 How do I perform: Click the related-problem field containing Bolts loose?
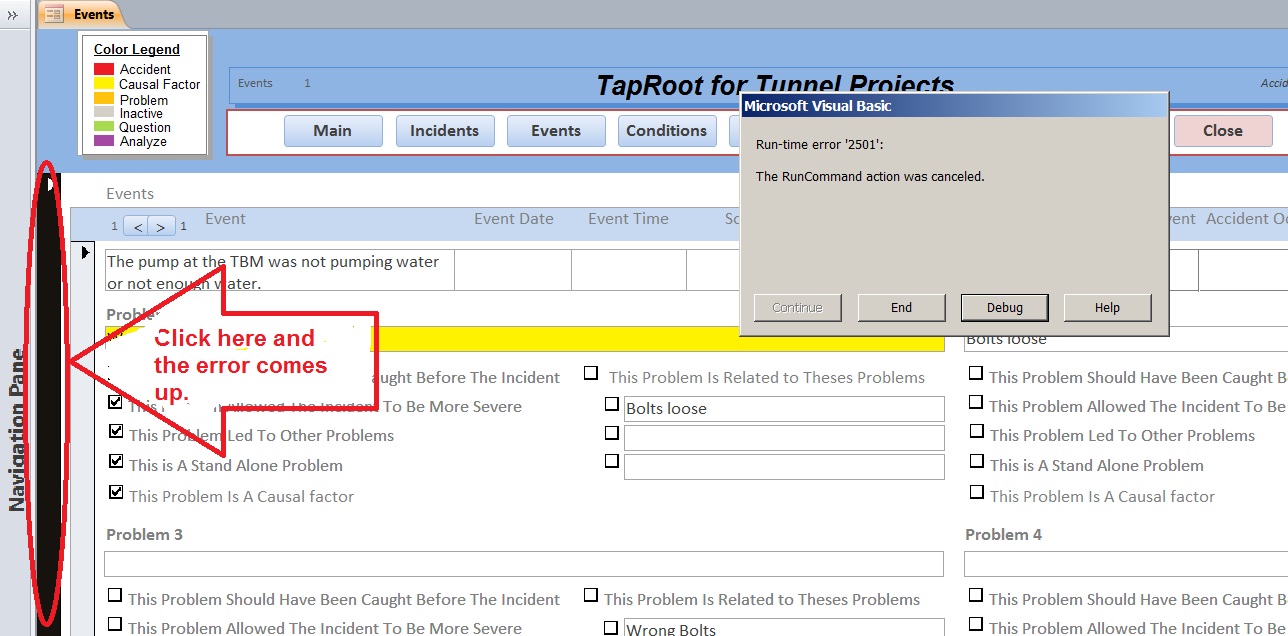(x=784, y=409)
